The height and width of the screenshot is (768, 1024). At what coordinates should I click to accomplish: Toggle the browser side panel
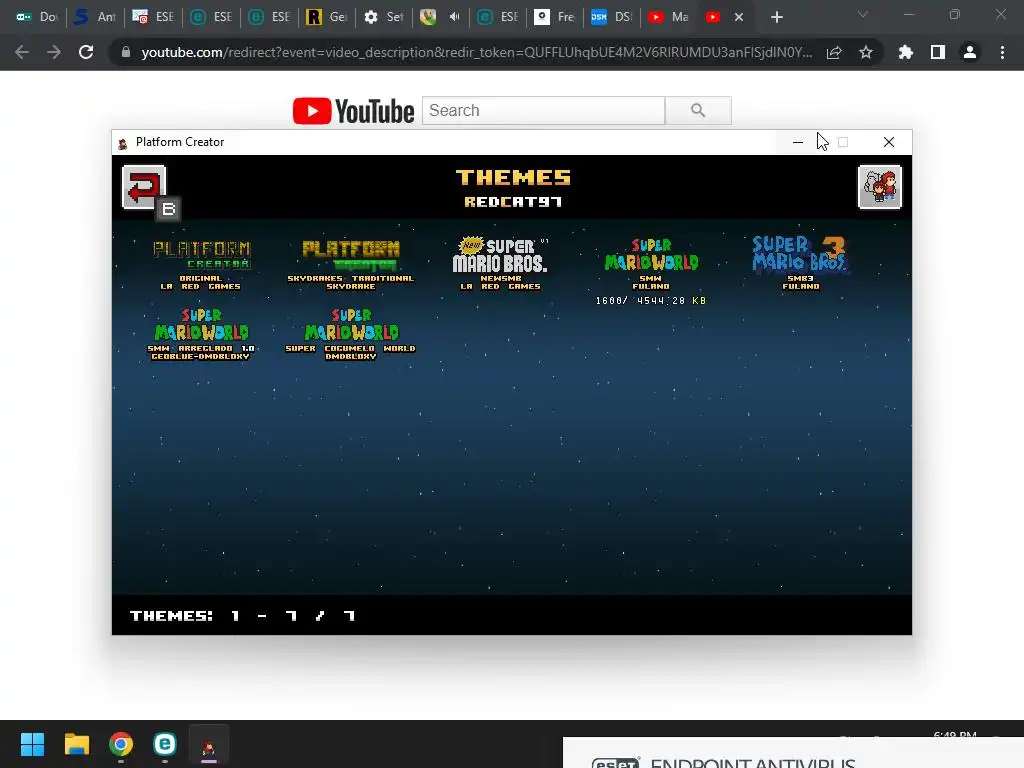click(x=938, y=52)
